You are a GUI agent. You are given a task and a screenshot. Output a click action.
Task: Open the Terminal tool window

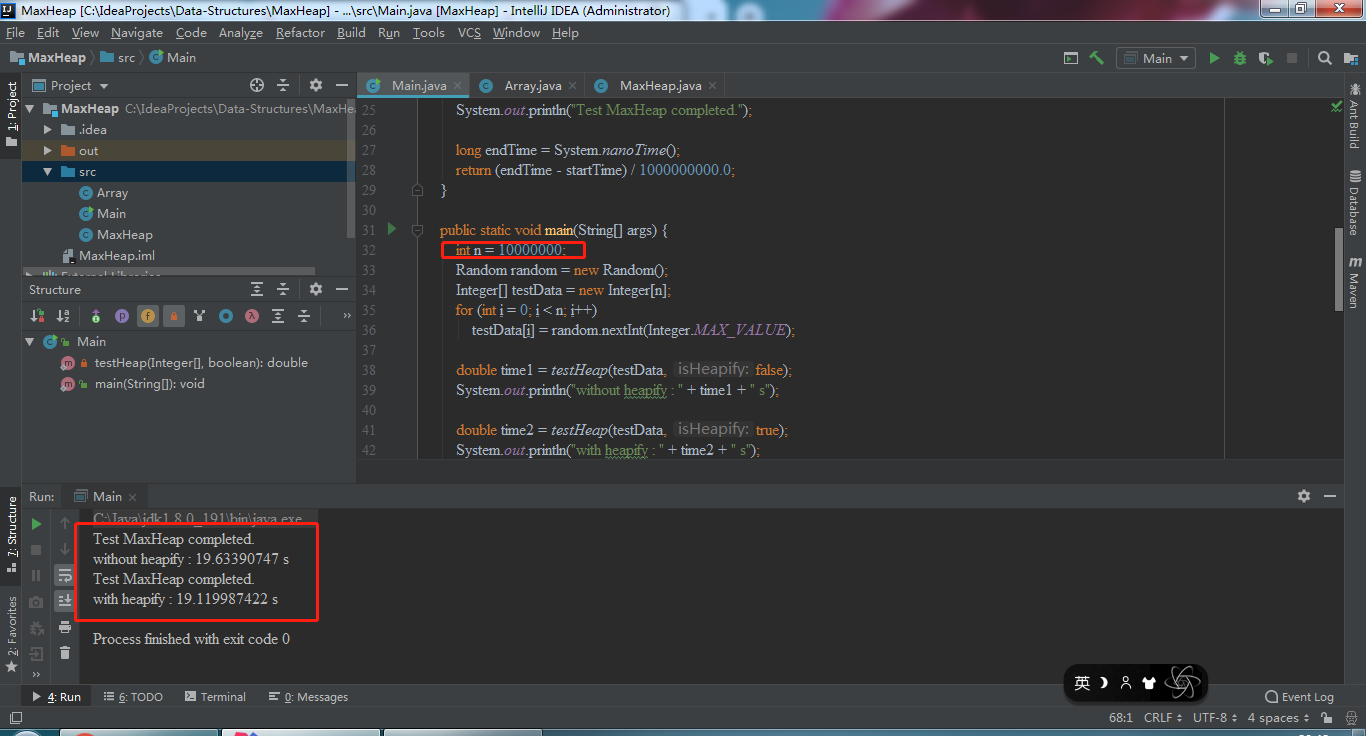[x=213, y=697]
